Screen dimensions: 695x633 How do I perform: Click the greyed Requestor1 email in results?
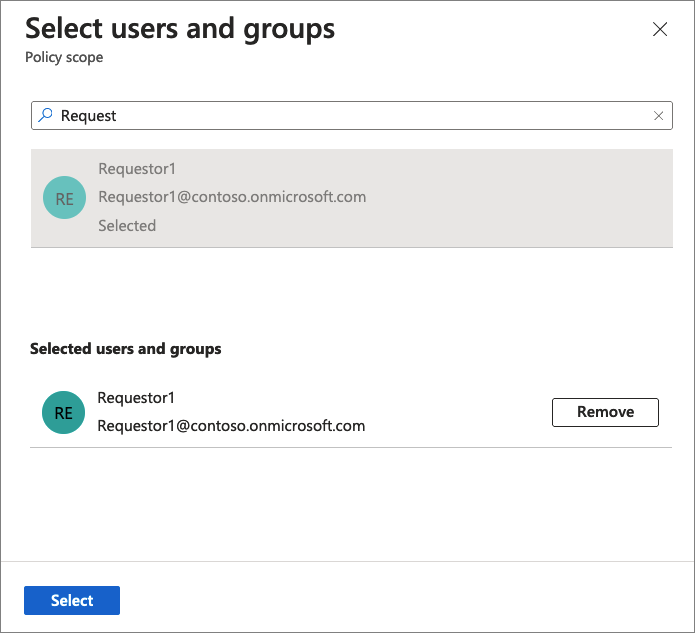[x=232, y=197]
